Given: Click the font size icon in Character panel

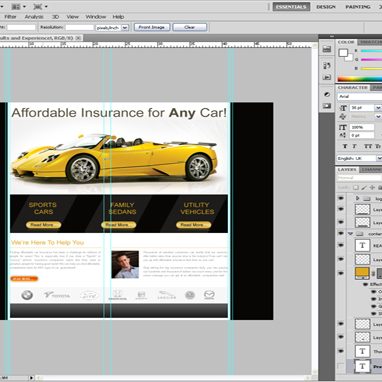Looking at the screenshot, I should click(x=343, y=108).
